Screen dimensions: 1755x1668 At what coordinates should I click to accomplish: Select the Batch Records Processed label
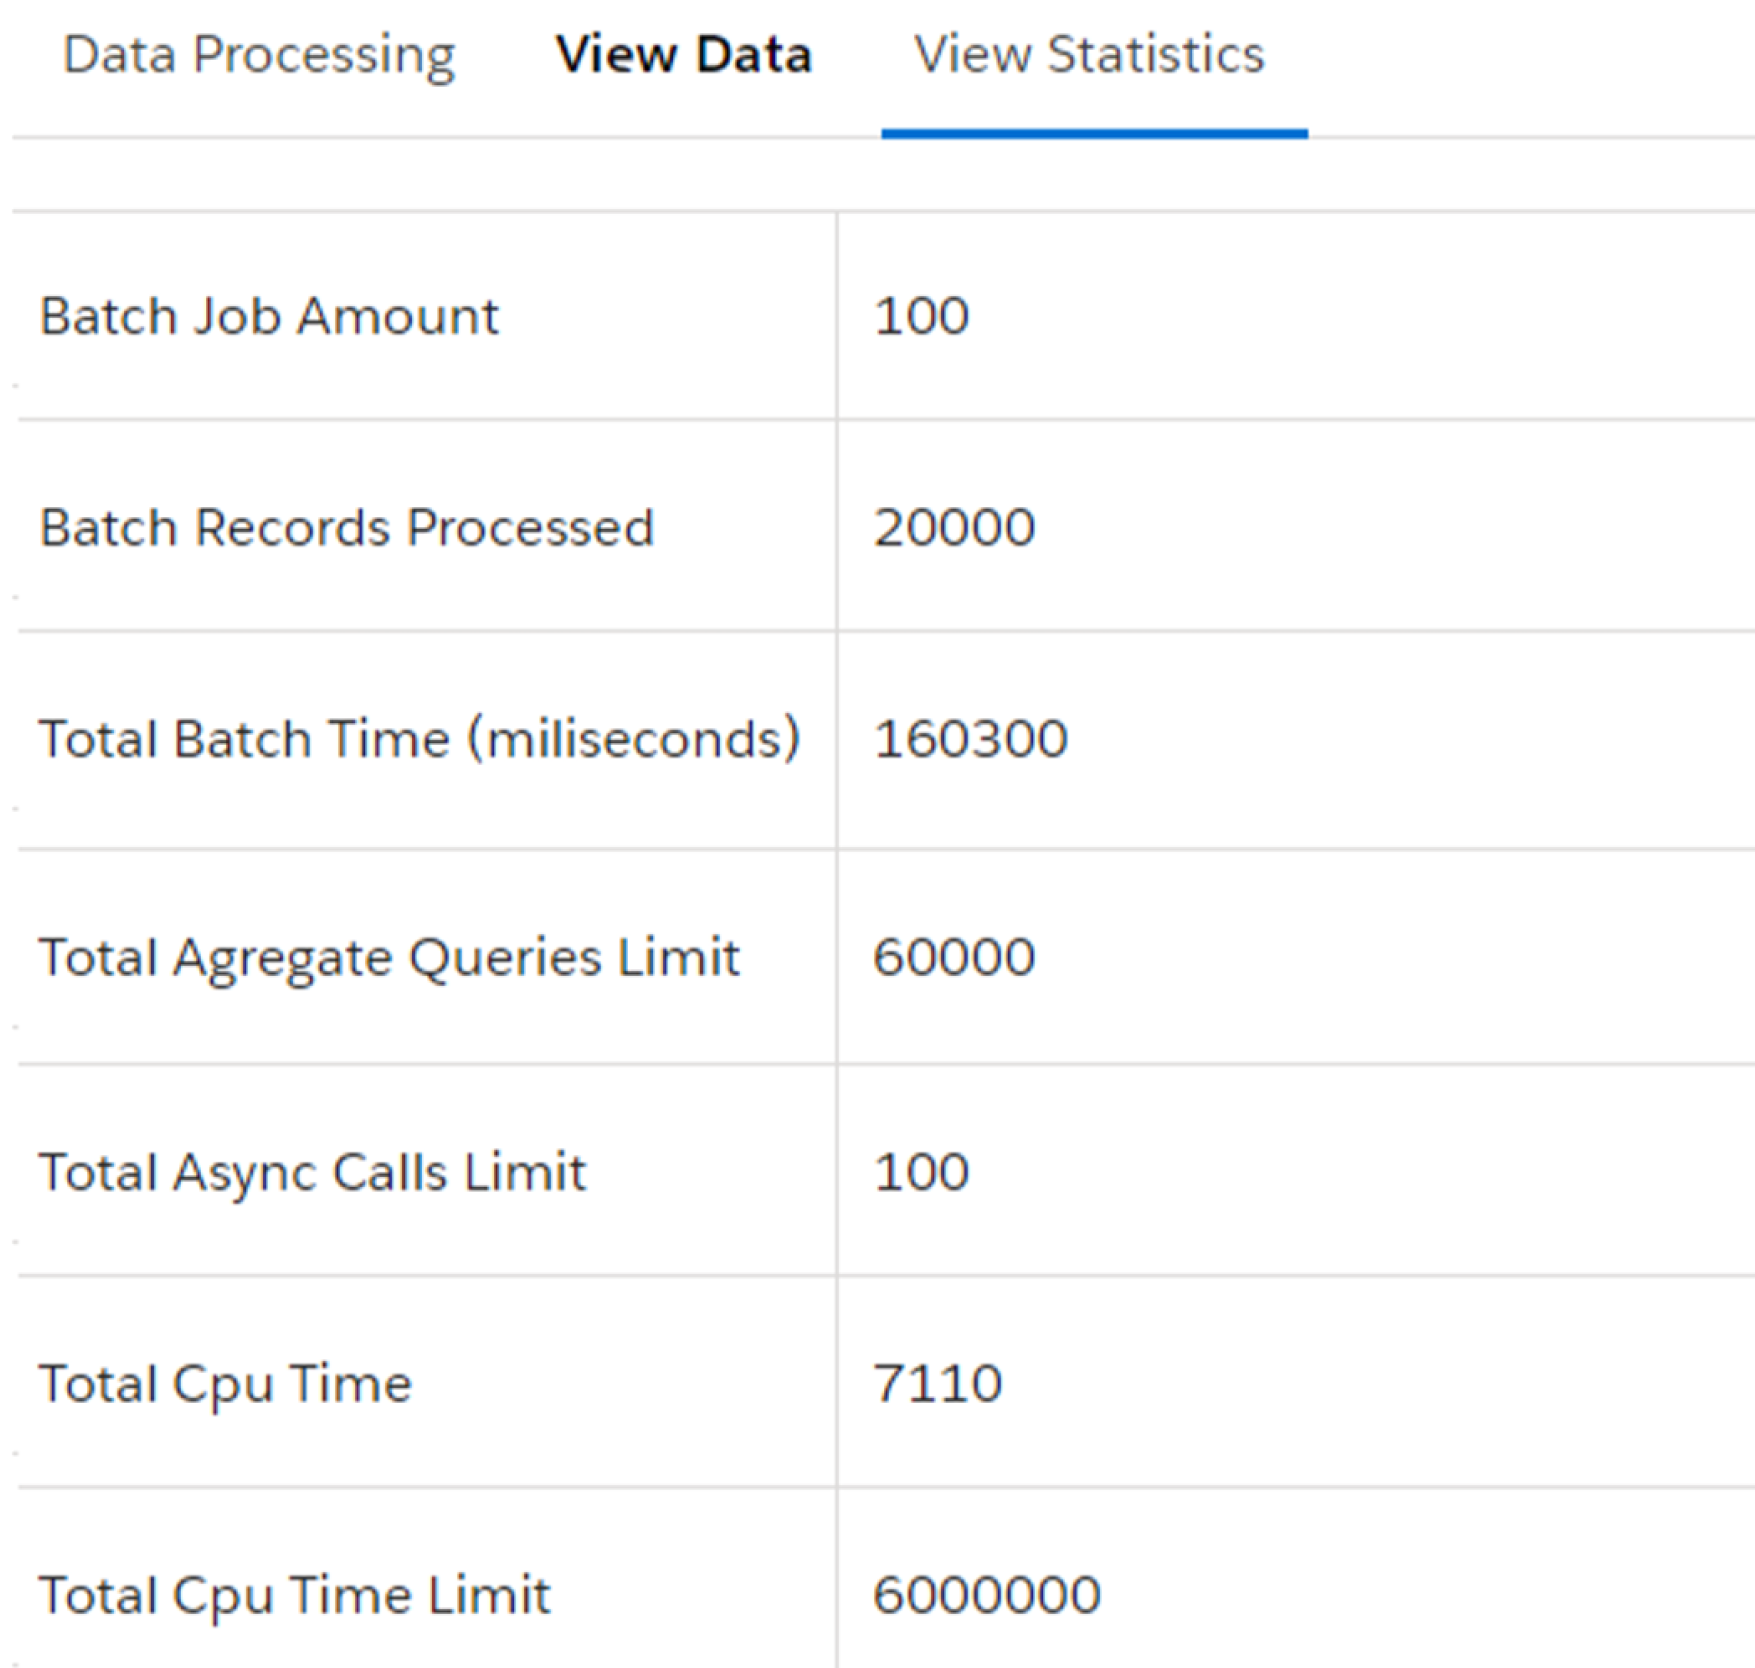(x=346, y=527)
